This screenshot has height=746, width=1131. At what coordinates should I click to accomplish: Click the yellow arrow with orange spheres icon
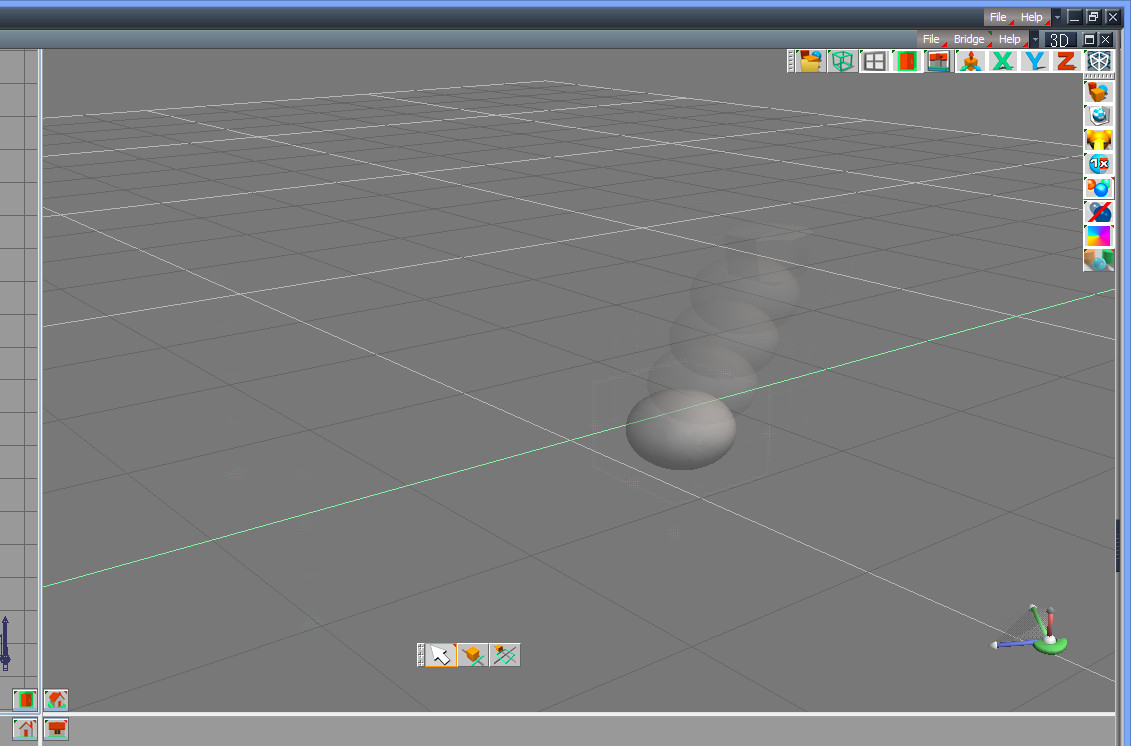tap(1099, 139)
